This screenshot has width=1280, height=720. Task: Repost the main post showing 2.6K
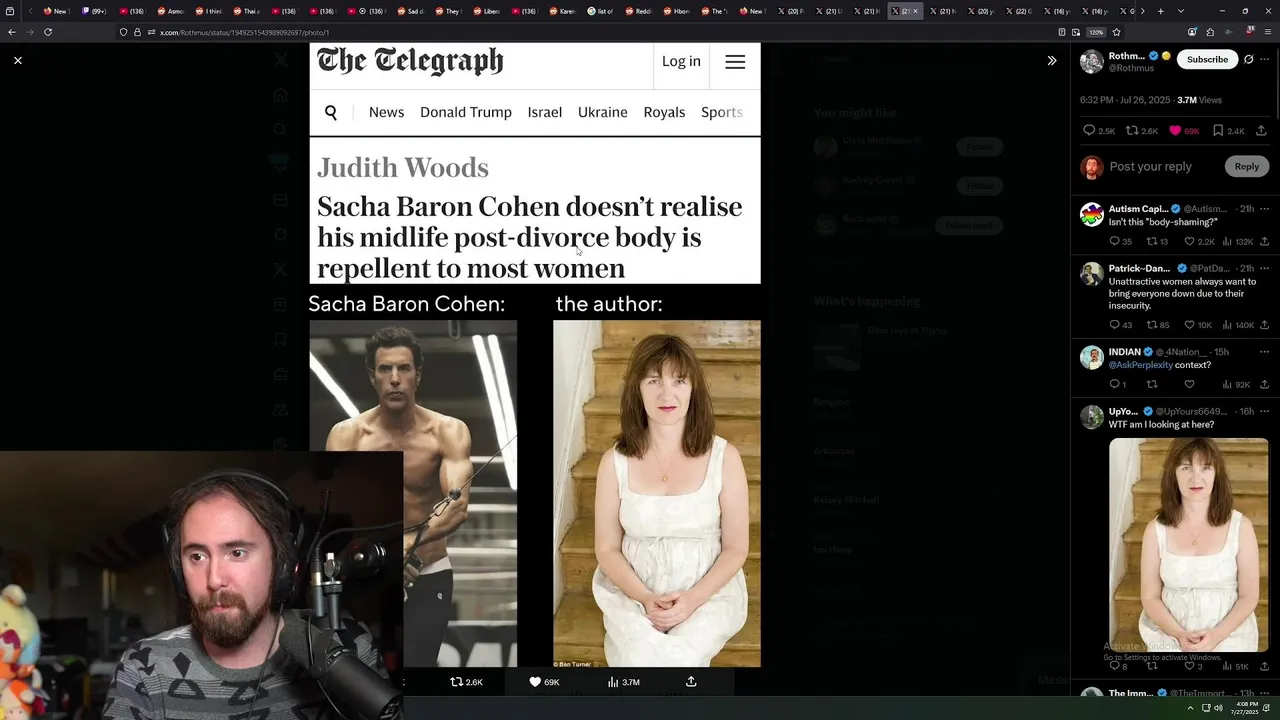click(x=1142, y=131)
